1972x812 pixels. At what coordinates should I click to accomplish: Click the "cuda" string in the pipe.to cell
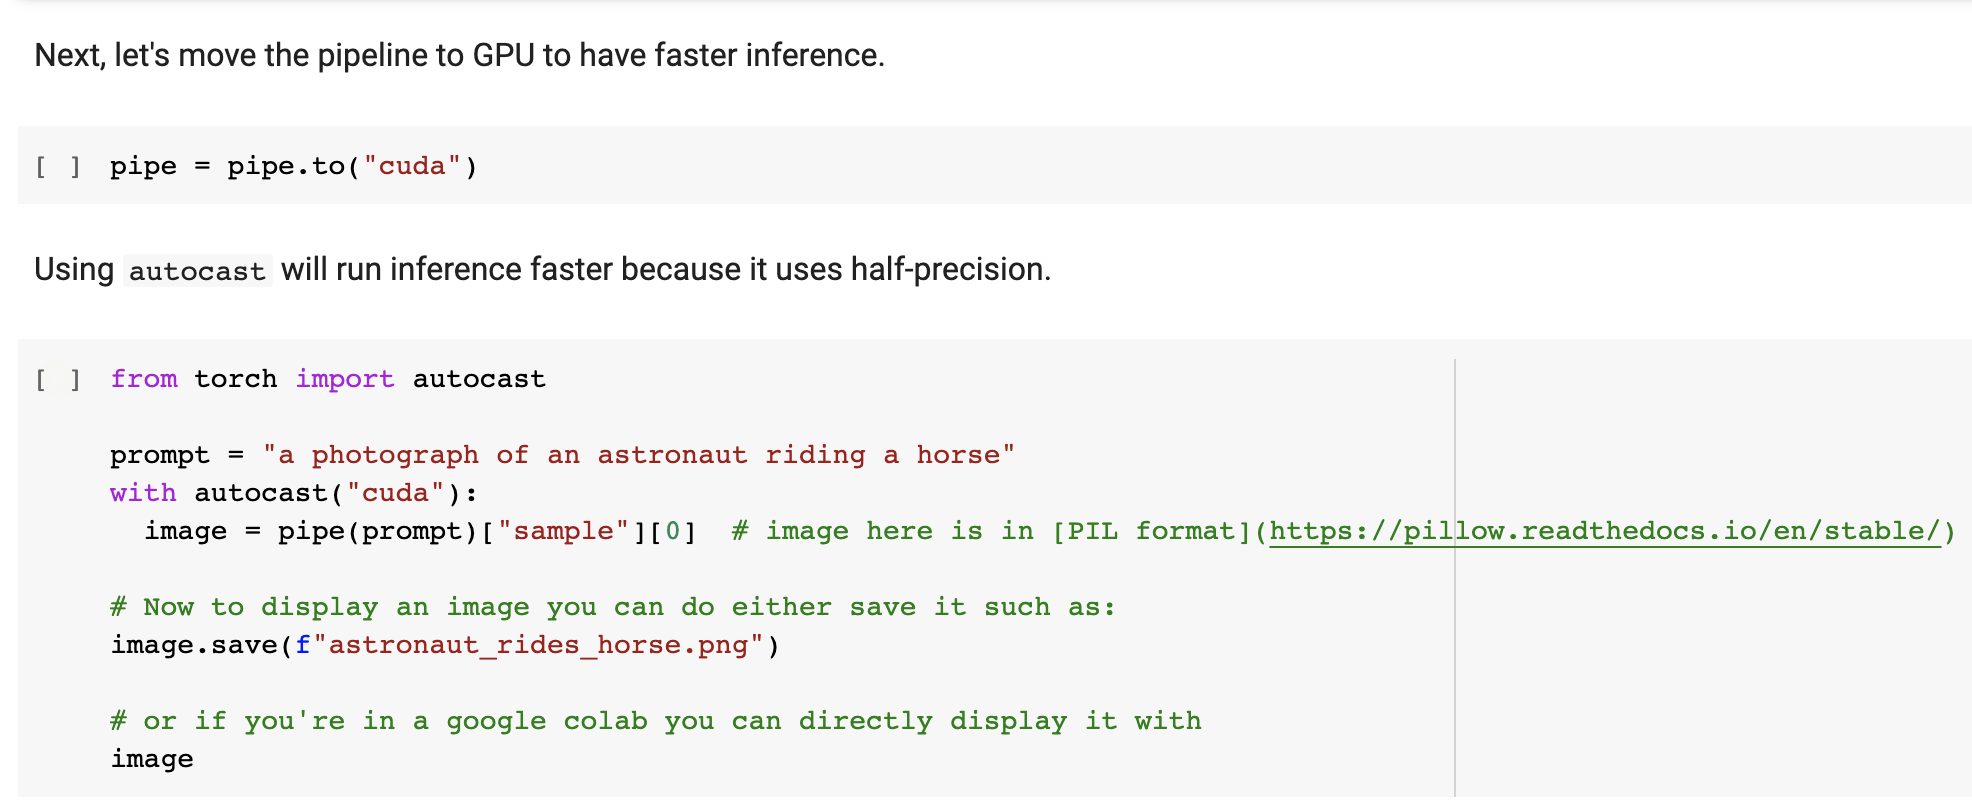(412, 166)
